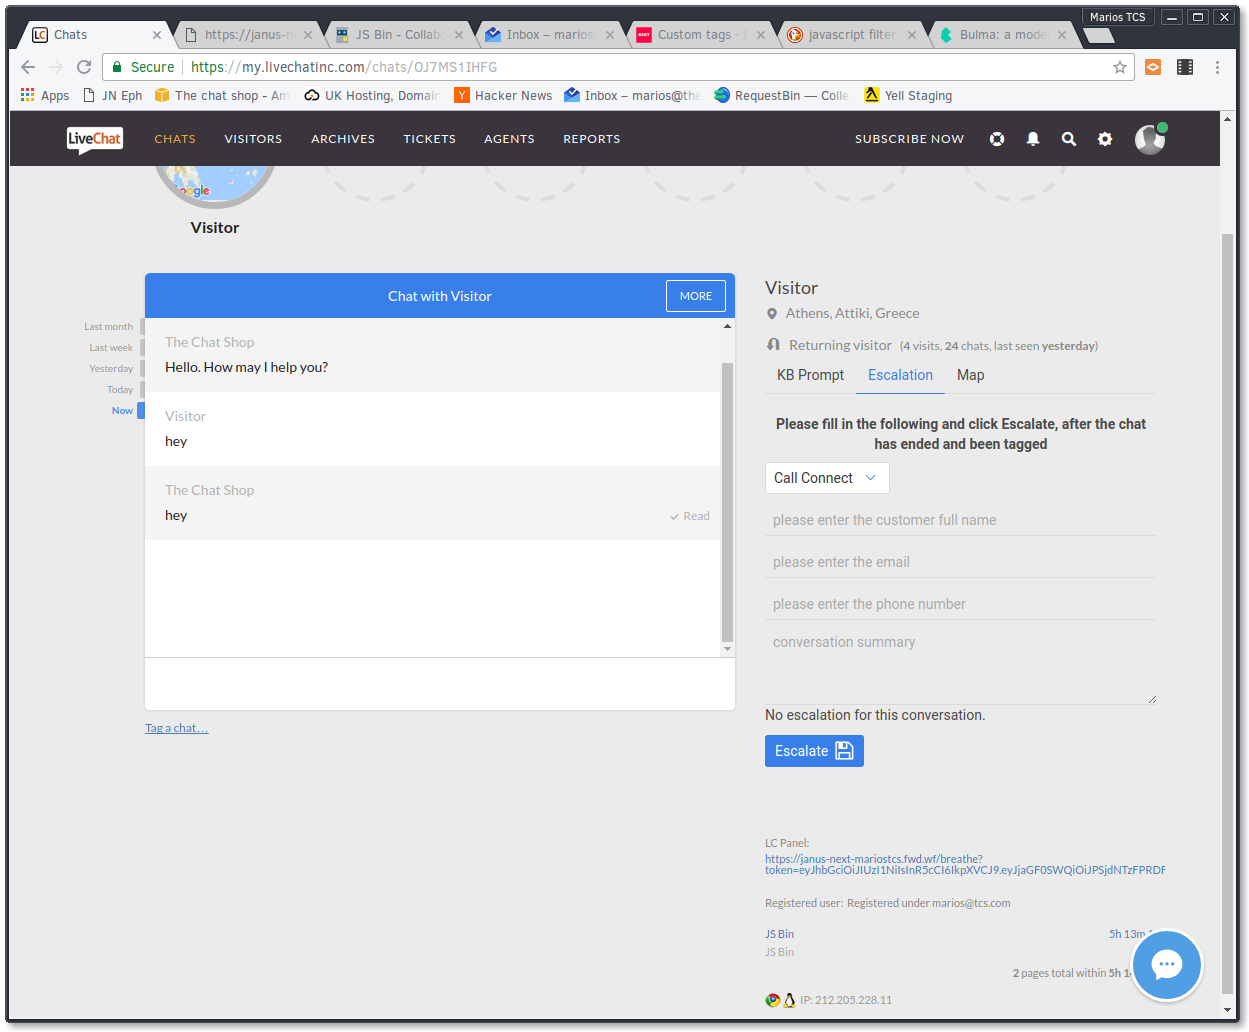The height and width of the screenshot is (1032, 1249).
Task: Open the agent profile avatar
Action: tap(1150, 139)
